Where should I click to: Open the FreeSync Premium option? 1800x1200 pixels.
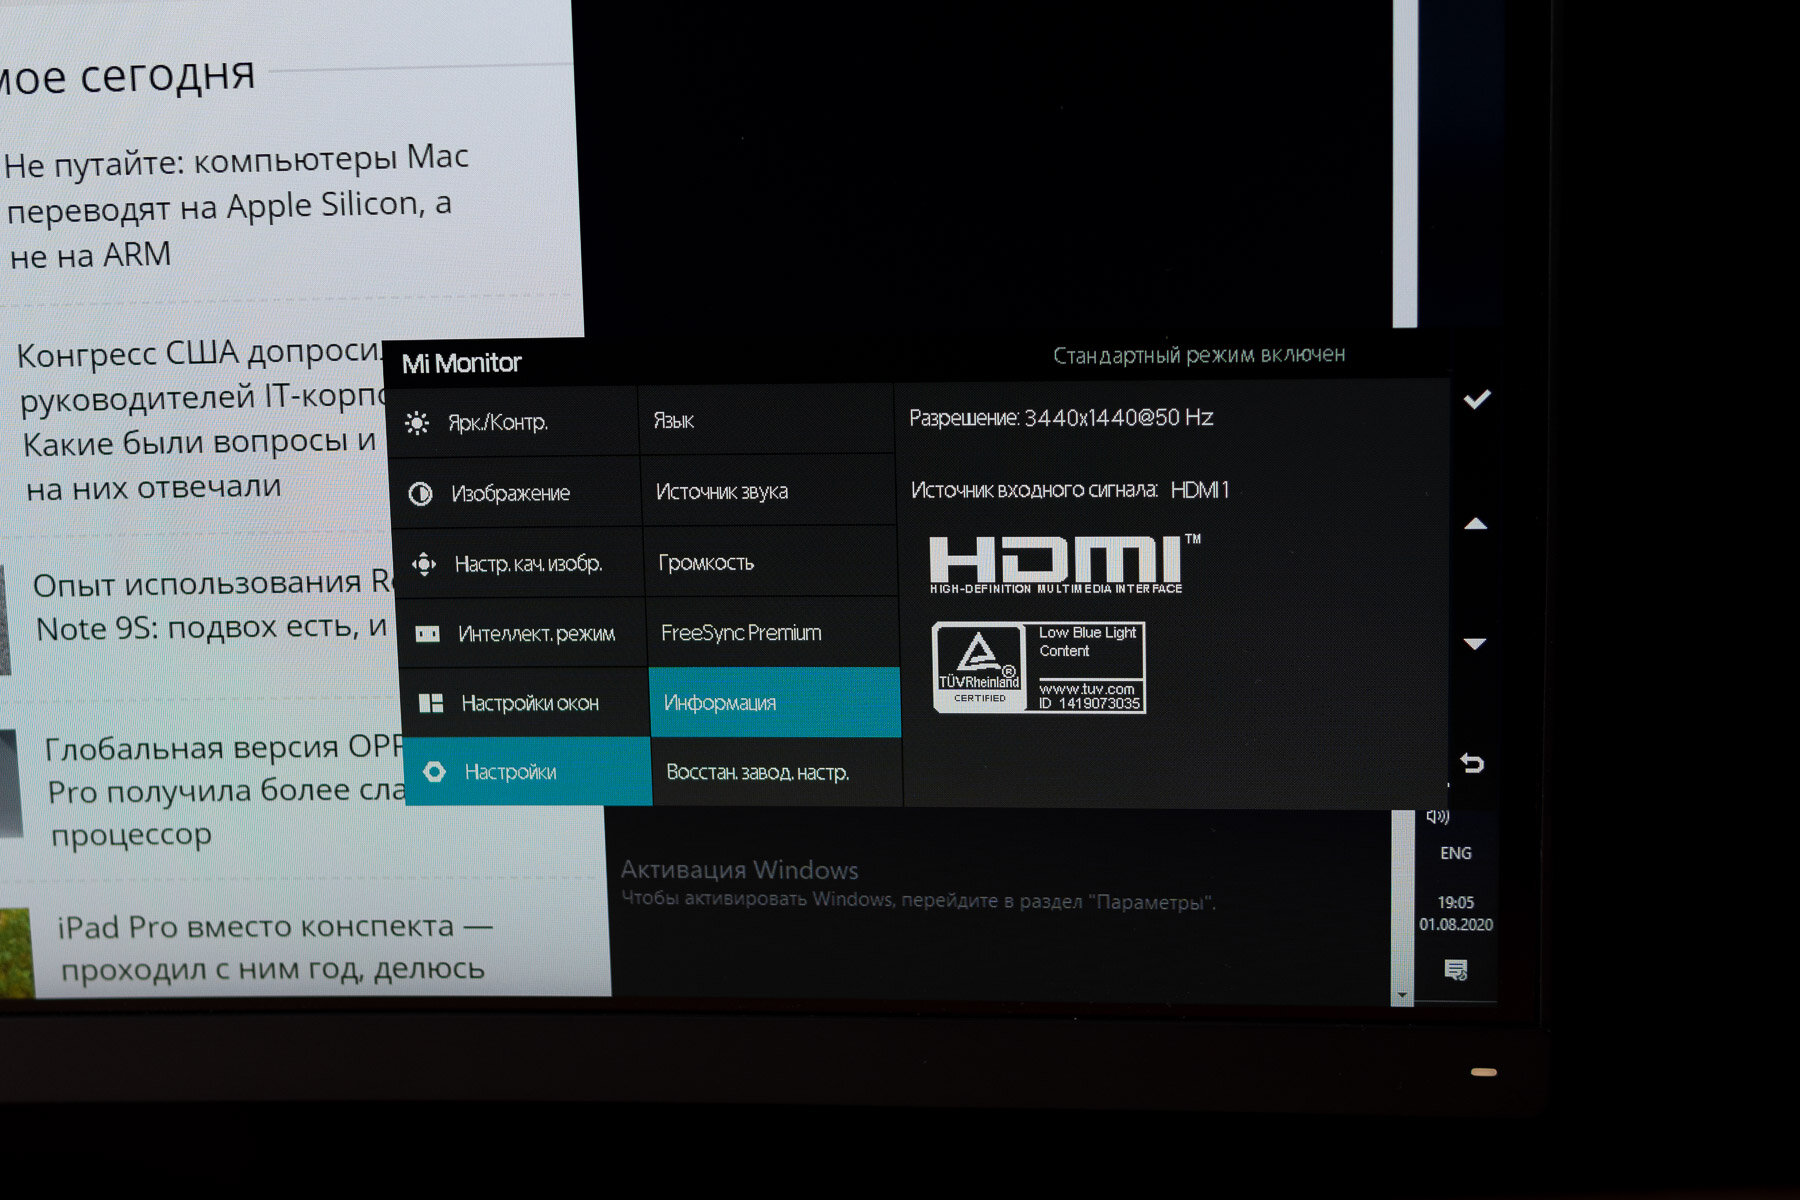click(772, 632)
